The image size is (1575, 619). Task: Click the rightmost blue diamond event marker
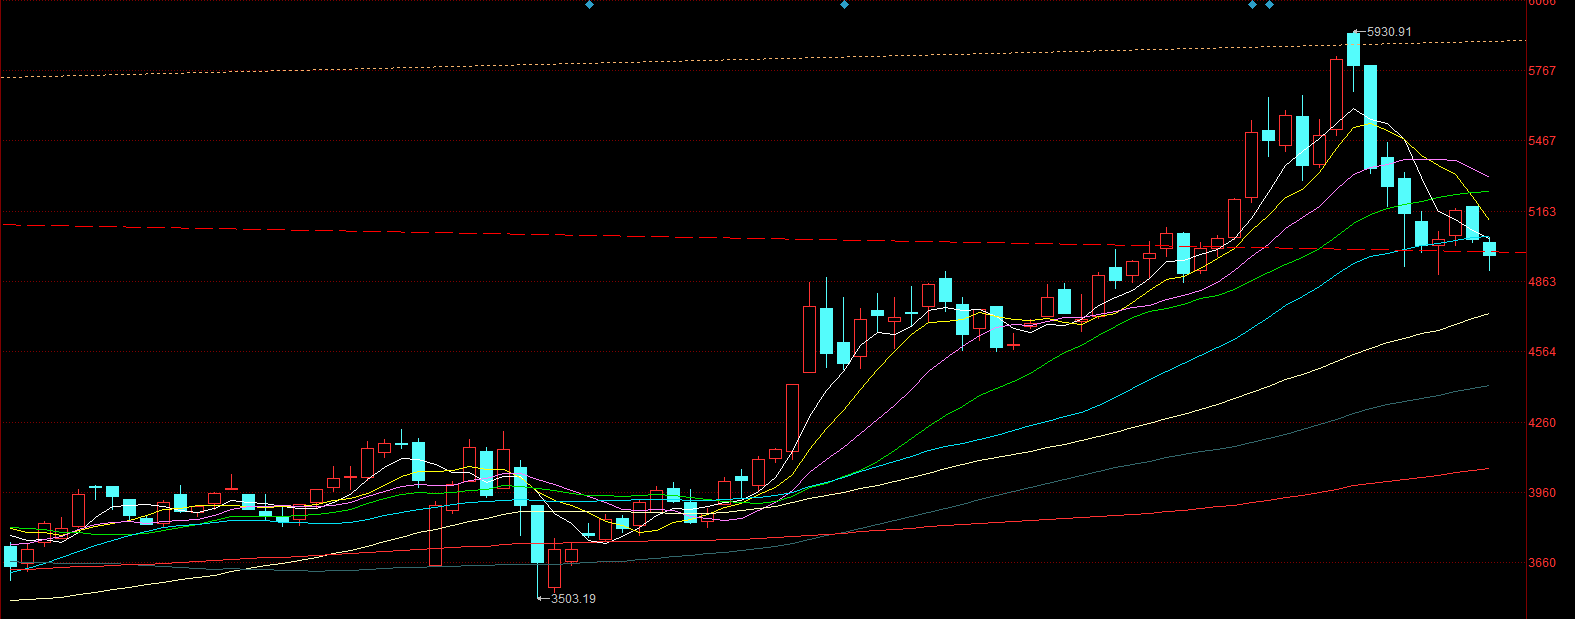1269,5
